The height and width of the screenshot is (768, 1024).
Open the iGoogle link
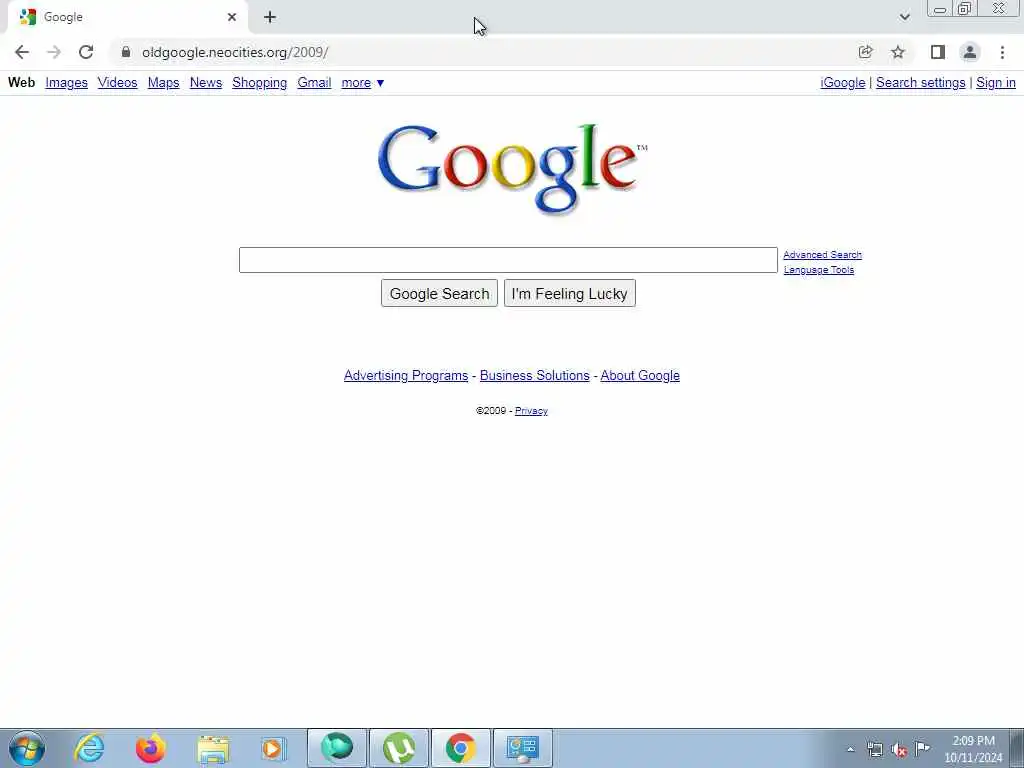(842, 83)
